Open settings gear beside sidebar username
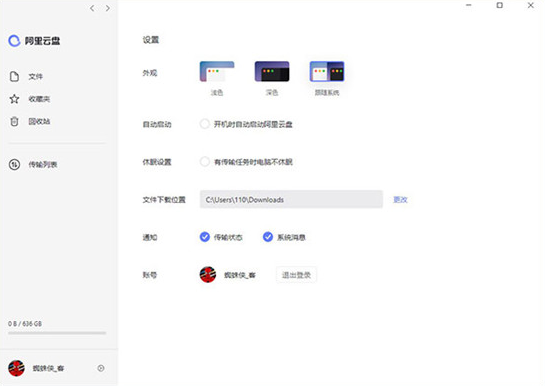 pyautogui.click(x=101, y=368)
